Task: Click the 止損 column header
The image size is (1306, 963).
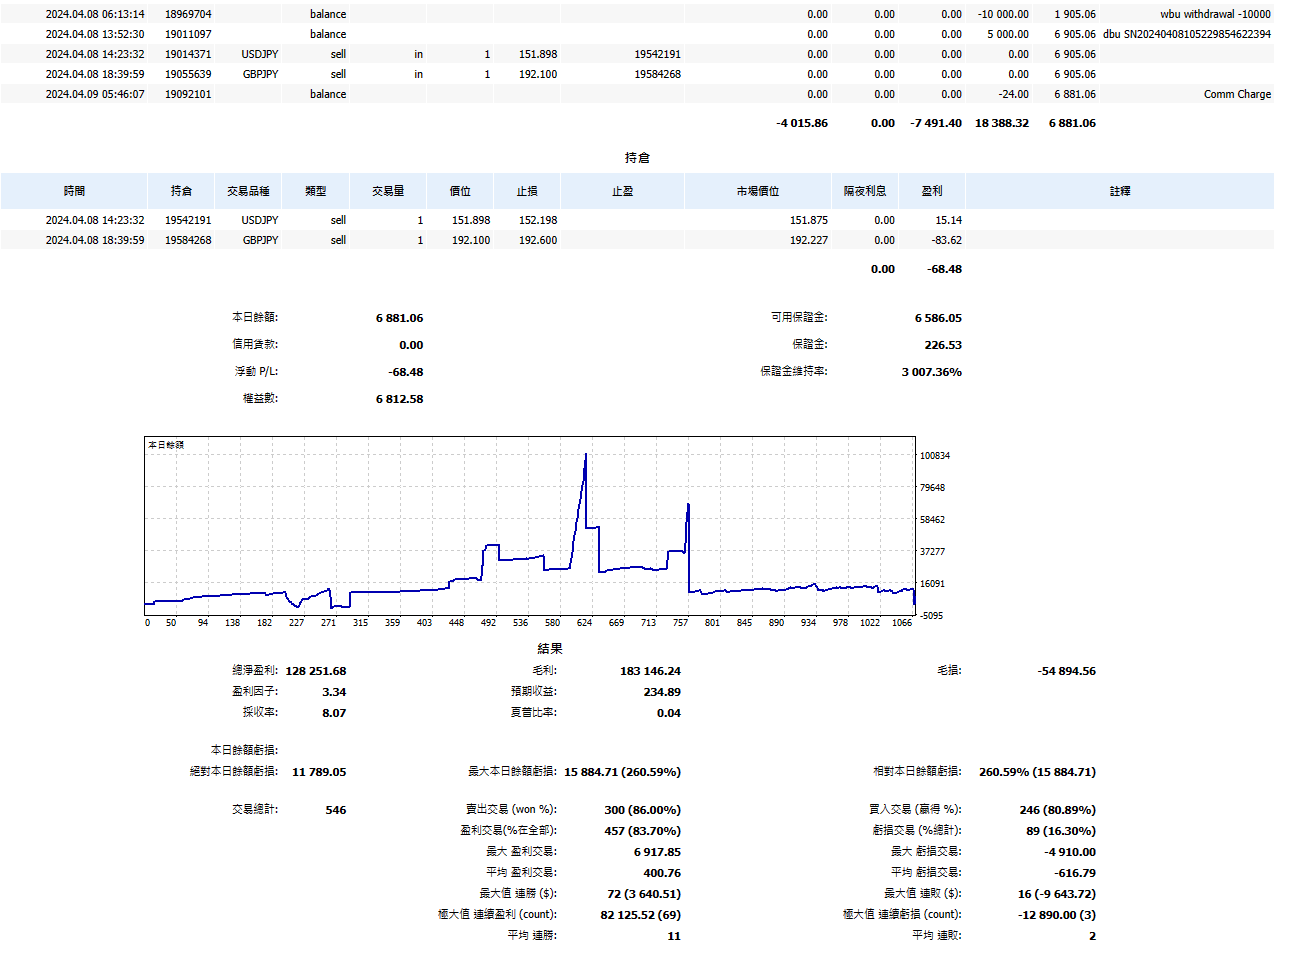Action: (x=527, y=191)
